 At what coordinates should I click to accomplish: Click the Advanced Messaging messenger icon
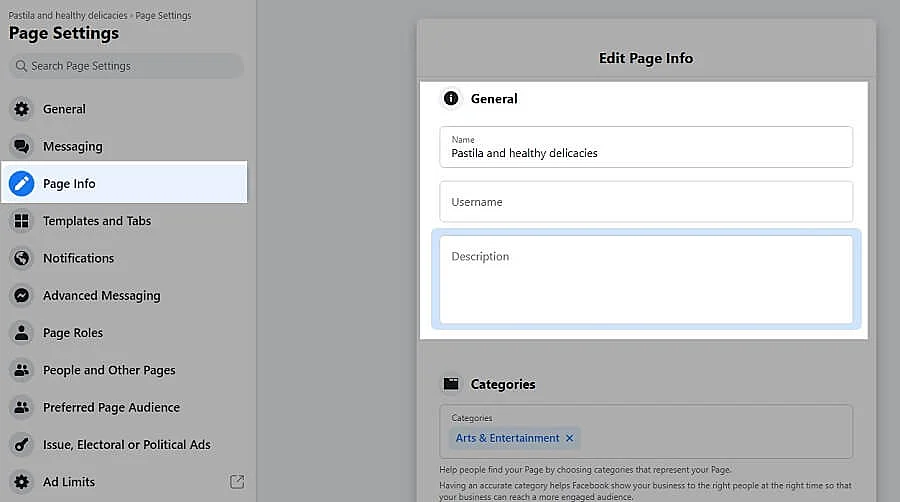22,296
